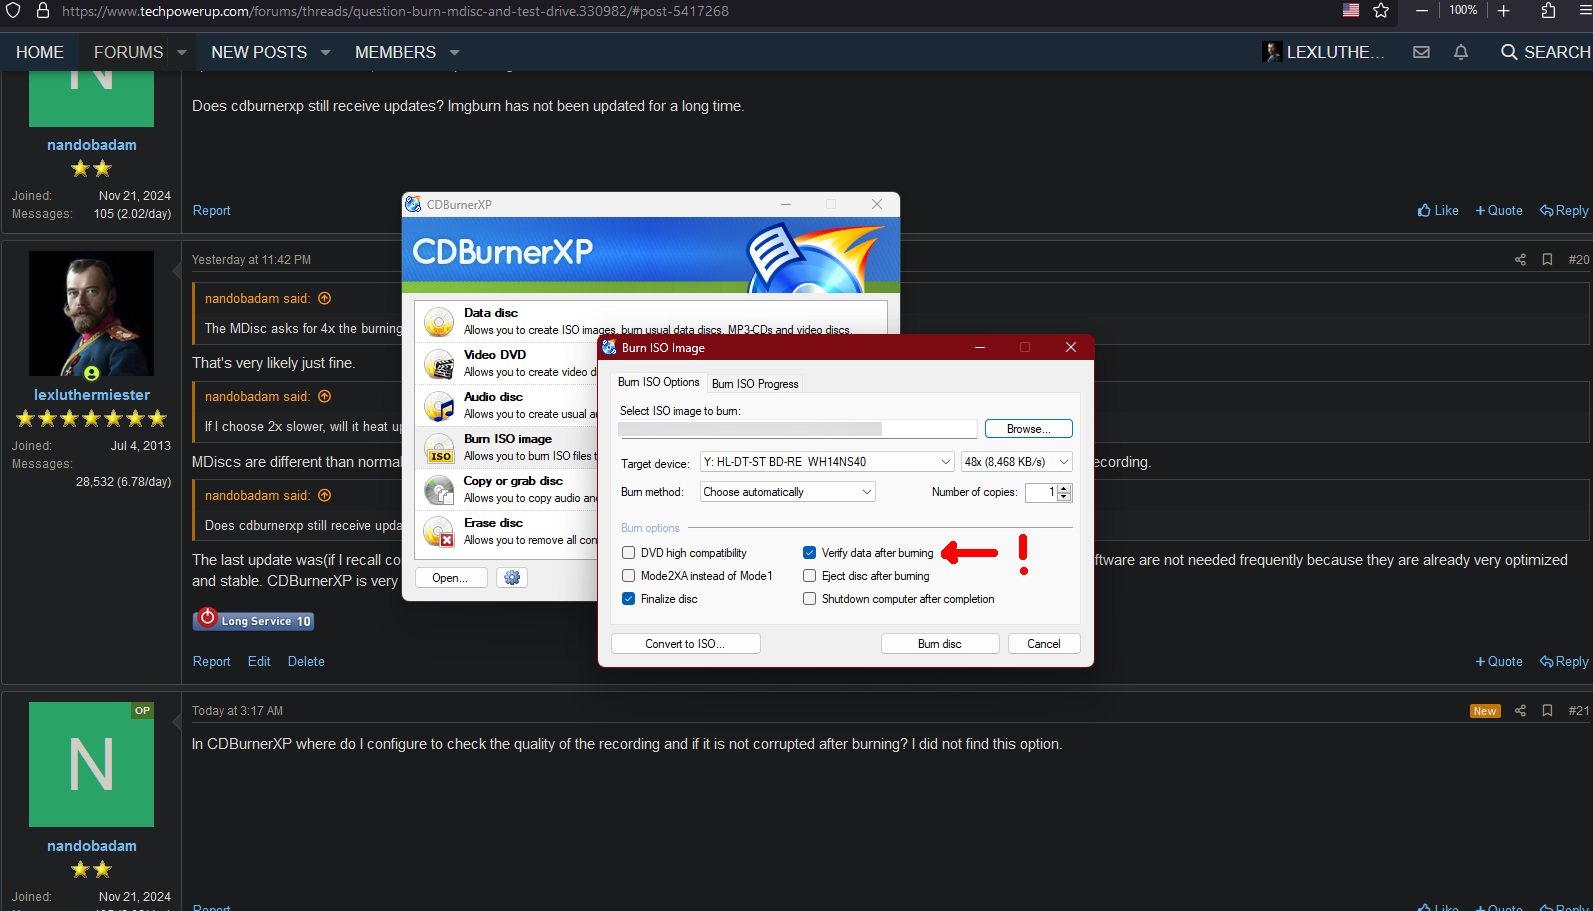Open the Burn method dropdown
1593x911 pixels.
788,492
